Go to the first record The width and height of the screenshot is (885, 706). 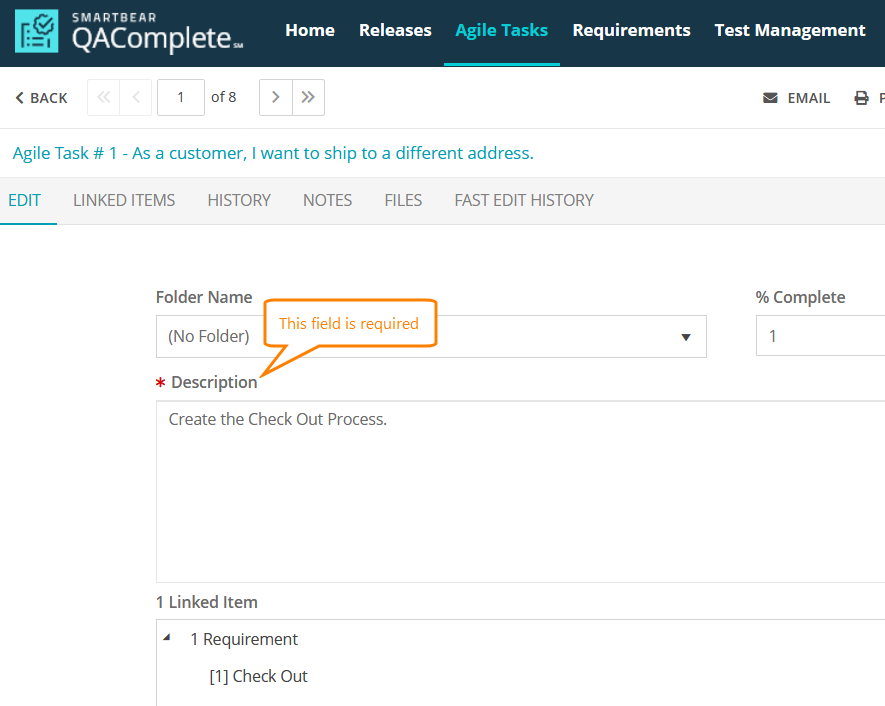pyautogui.click(x=103, y=97)
